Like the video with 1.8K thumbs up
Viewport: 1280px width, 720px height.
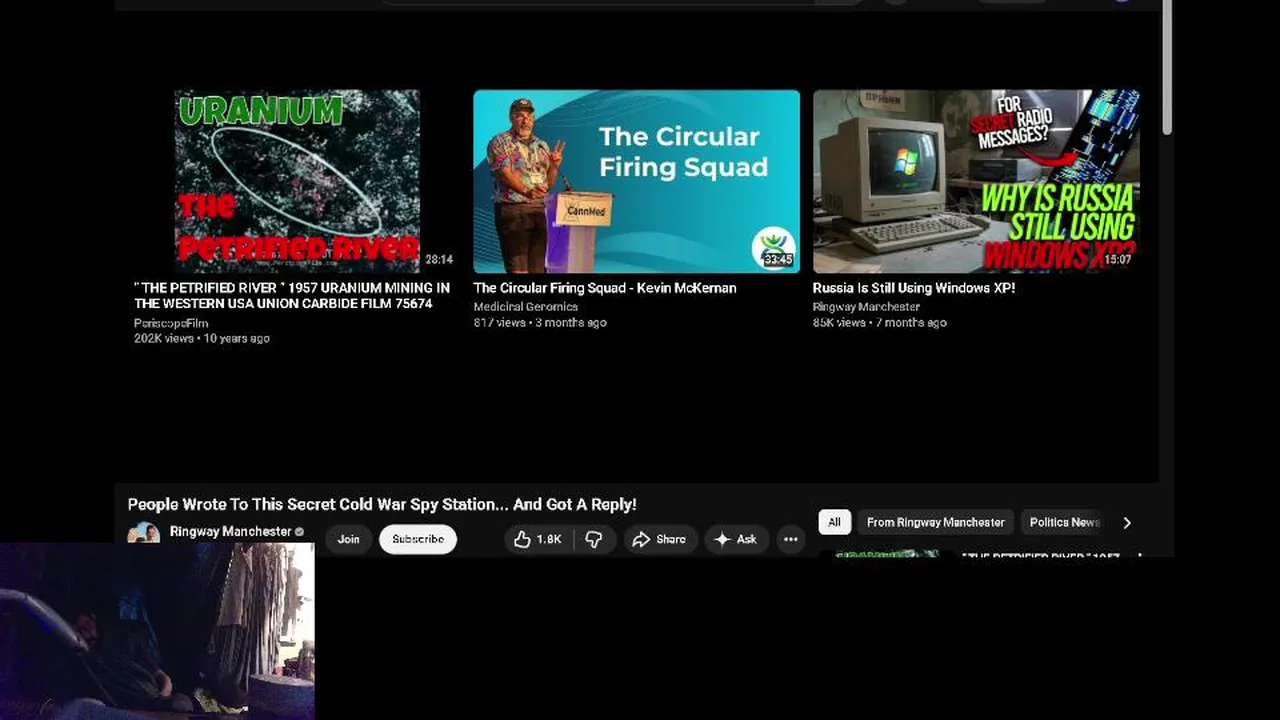537,539
